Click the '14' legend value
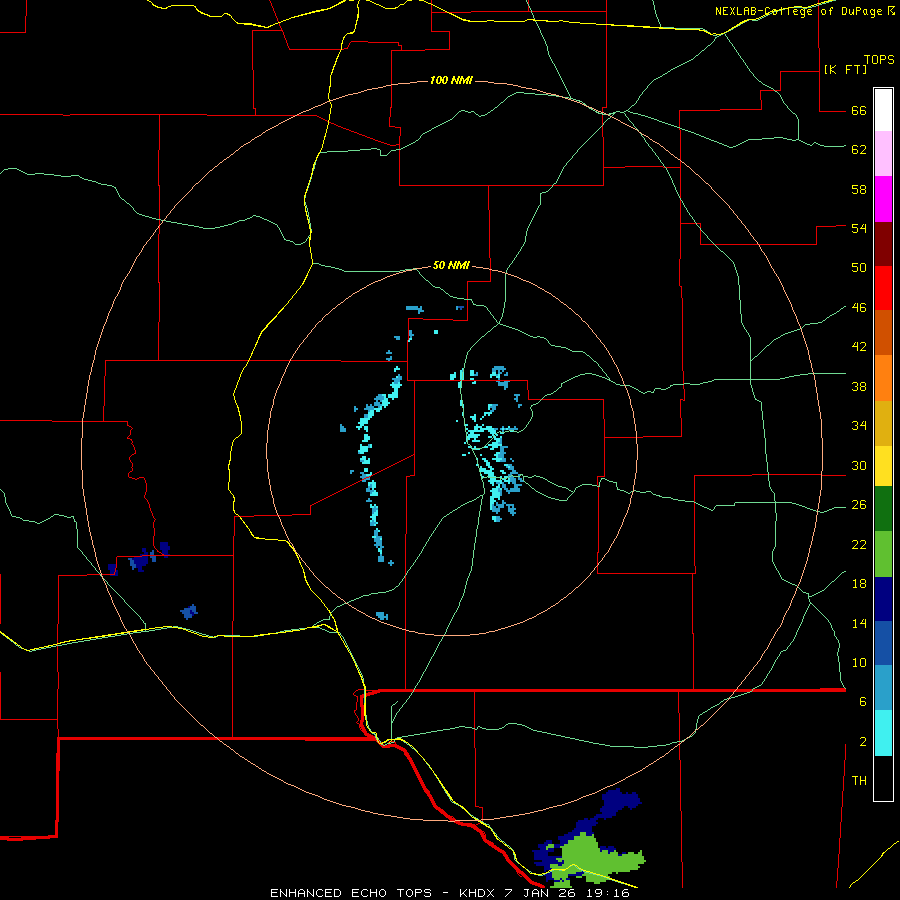900x900 pixels. (x=859, y=623)
